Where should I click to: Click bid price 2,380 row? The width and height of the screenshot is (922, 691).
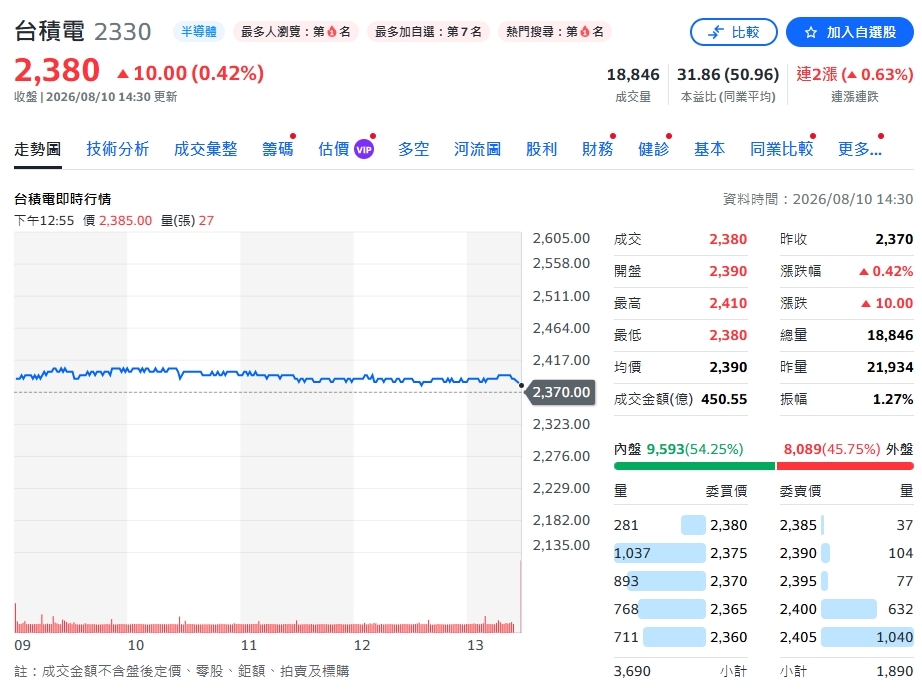(x=680, y=525)
